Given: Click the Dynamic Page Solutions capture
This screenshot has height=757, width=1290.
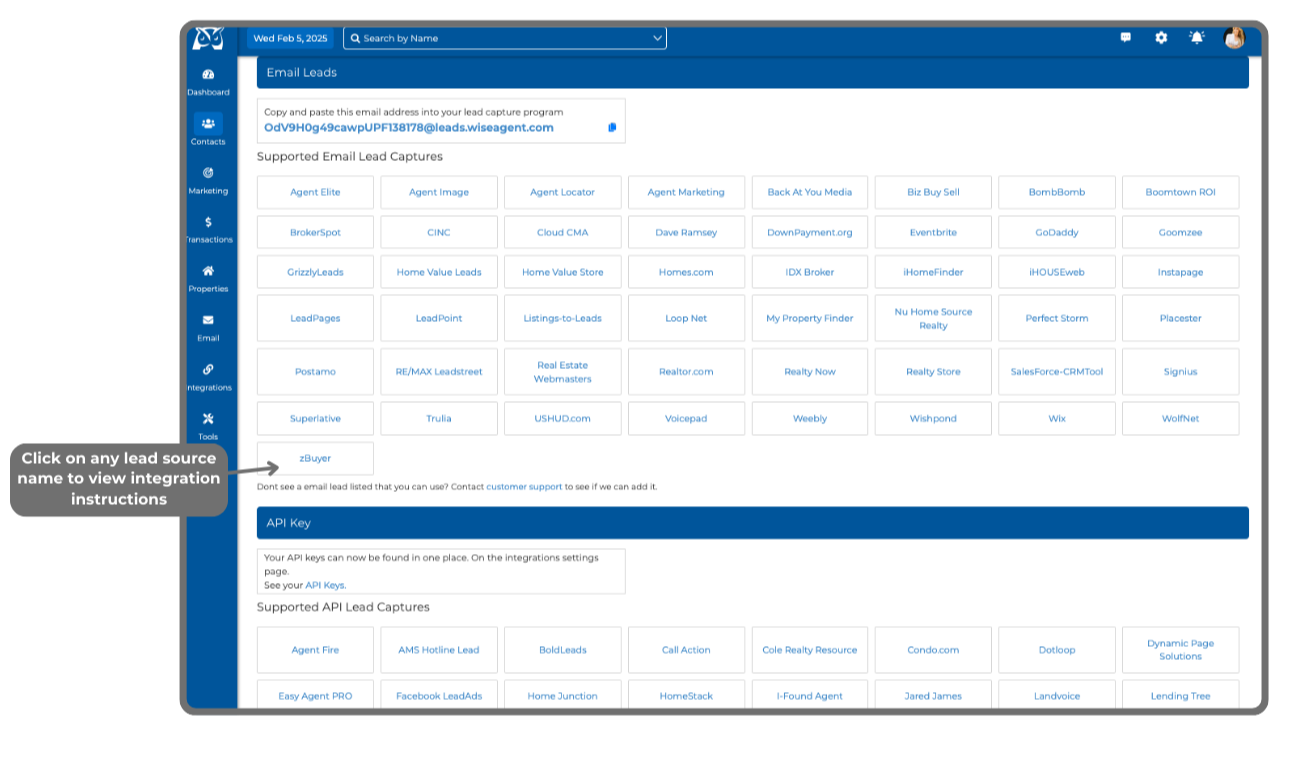Looking at the screenshot, I should (x=1180, y=650).
